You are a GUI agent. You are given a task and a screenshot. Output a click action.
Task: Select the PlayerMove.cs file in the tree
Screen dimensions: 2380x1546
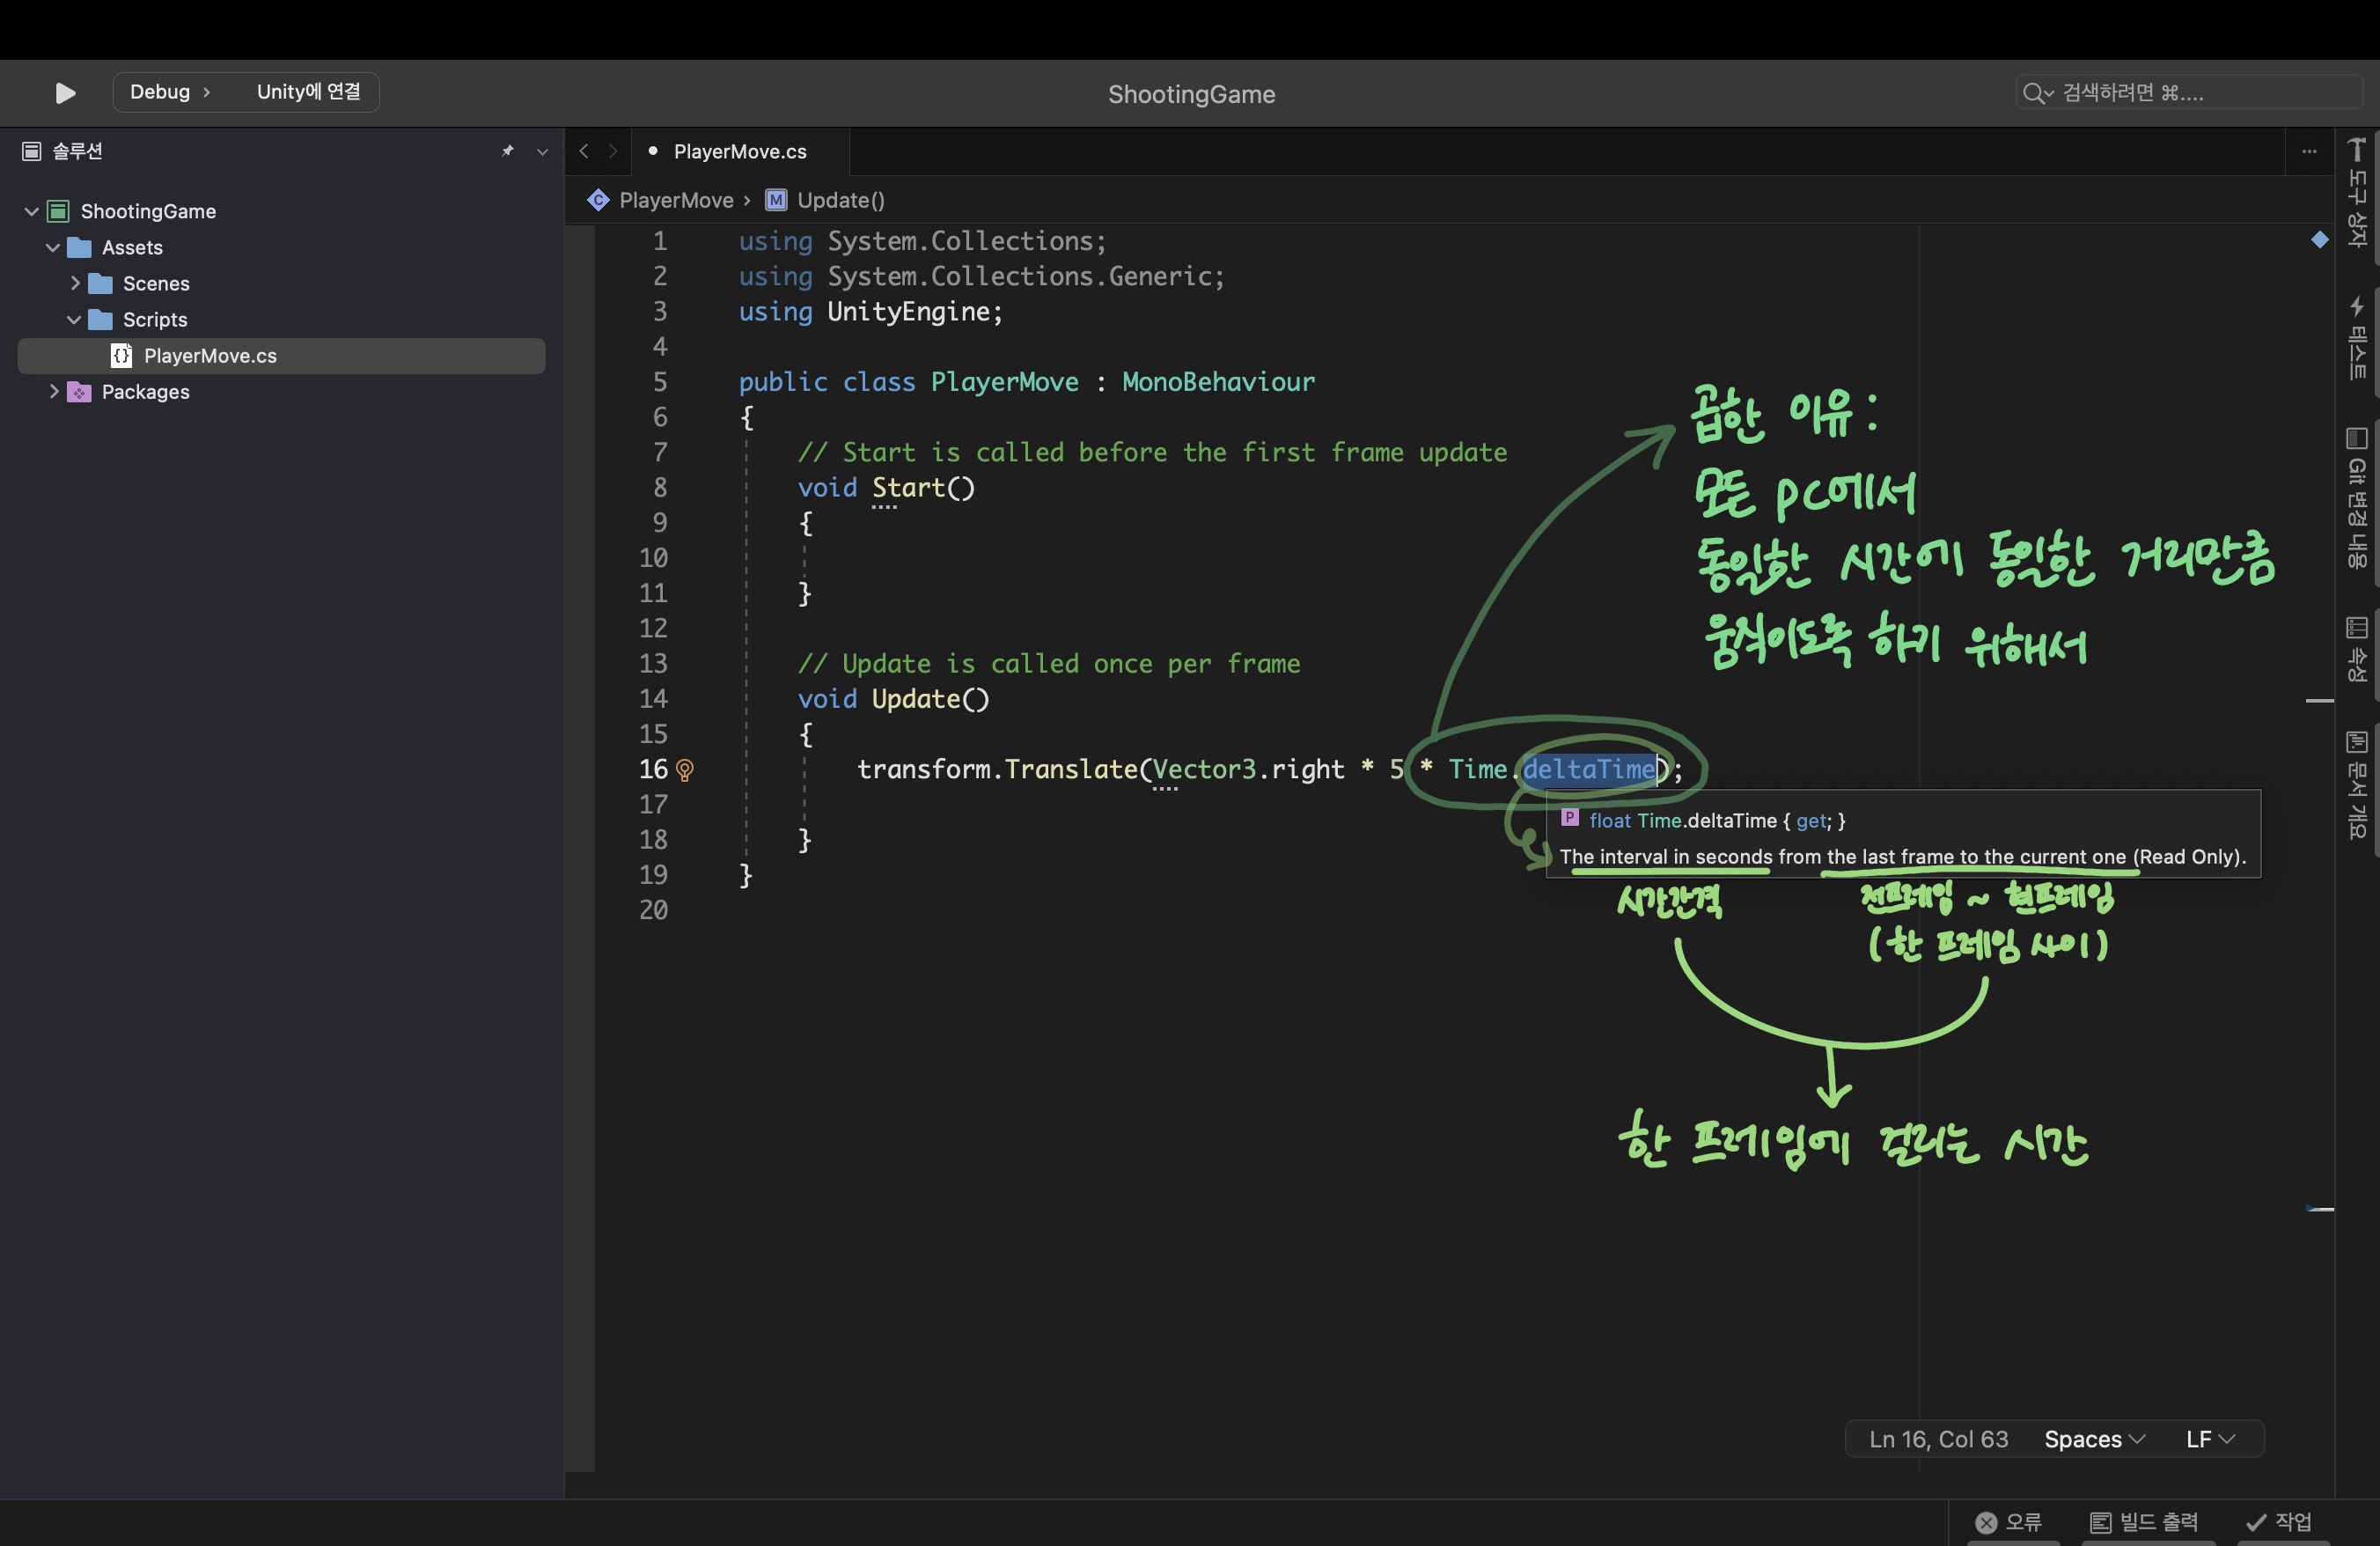[210, 356]
